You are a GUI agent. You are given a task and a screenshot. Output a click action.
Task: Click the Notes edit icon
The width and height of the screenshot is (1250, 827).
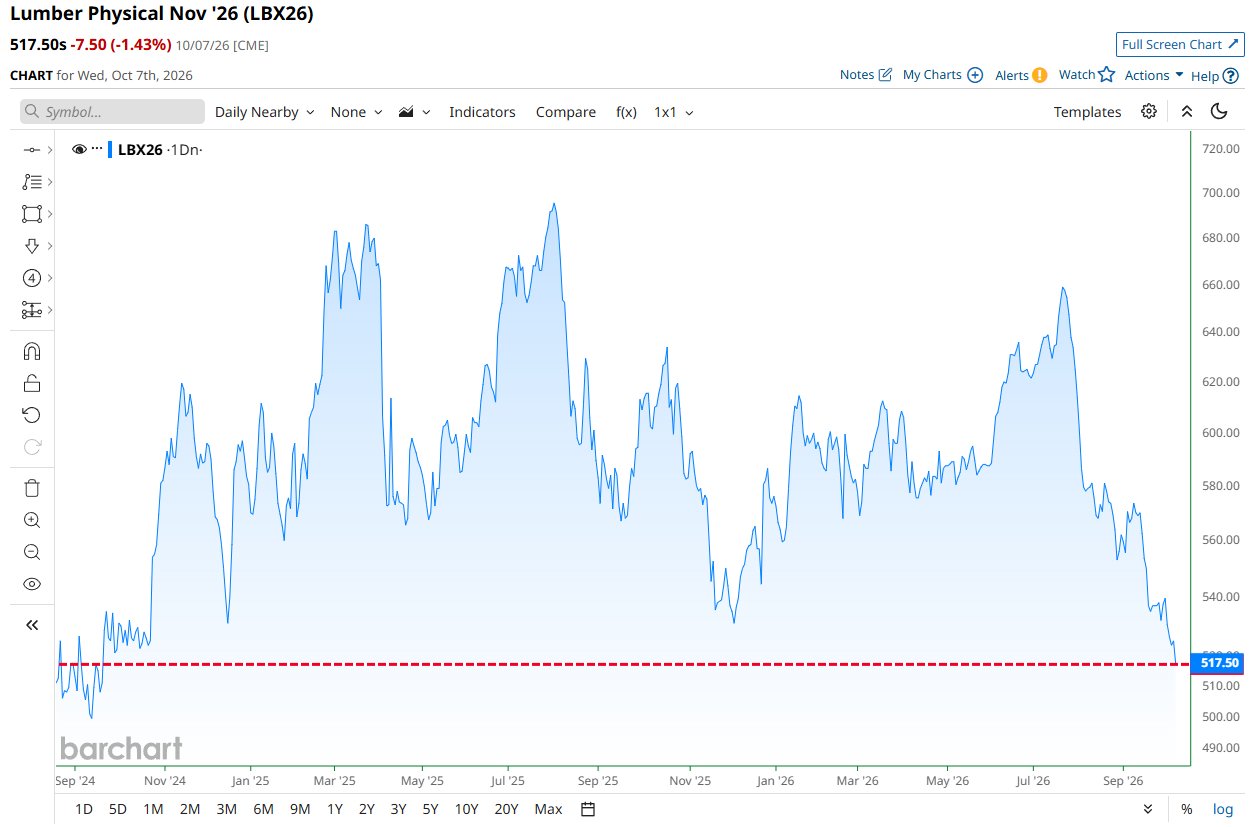pos(885,75)
